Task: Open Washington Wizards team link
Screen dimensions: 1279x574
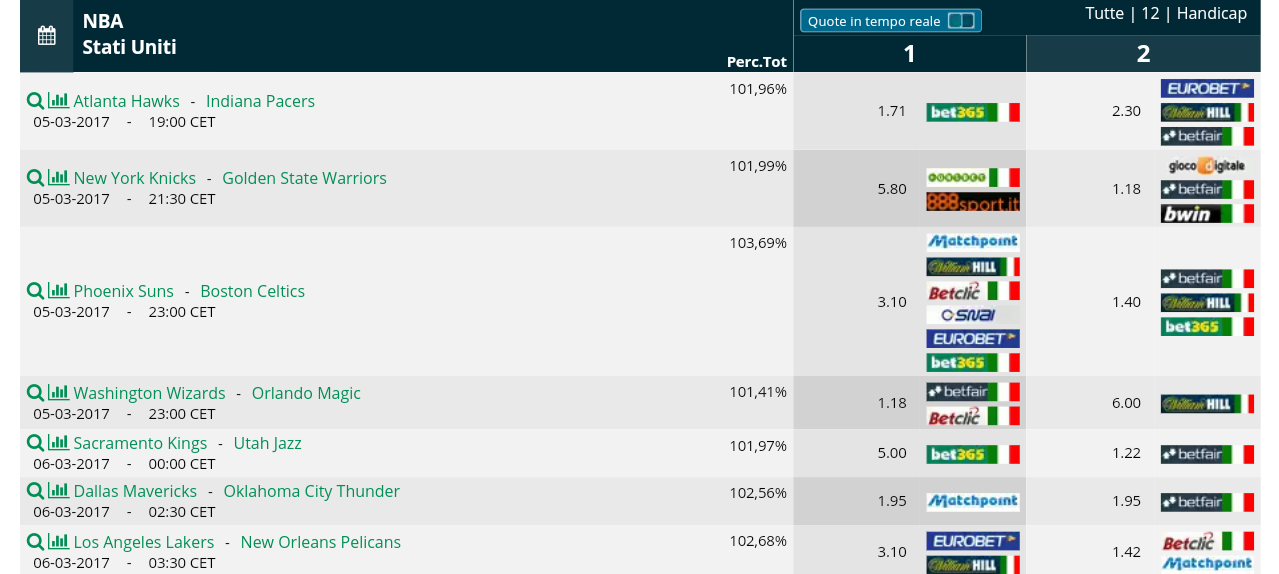Action: coord(150,393)
